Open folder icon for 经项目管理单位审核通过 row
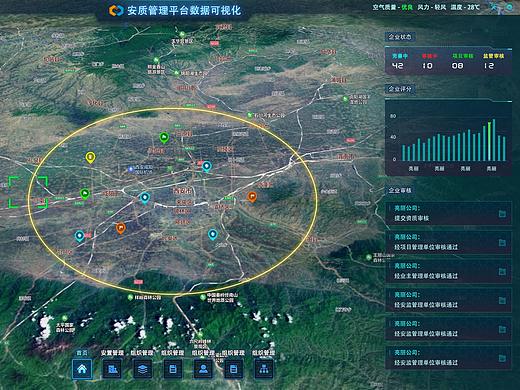The width and height of the screenshot is (520, 390). pos(502,242)
